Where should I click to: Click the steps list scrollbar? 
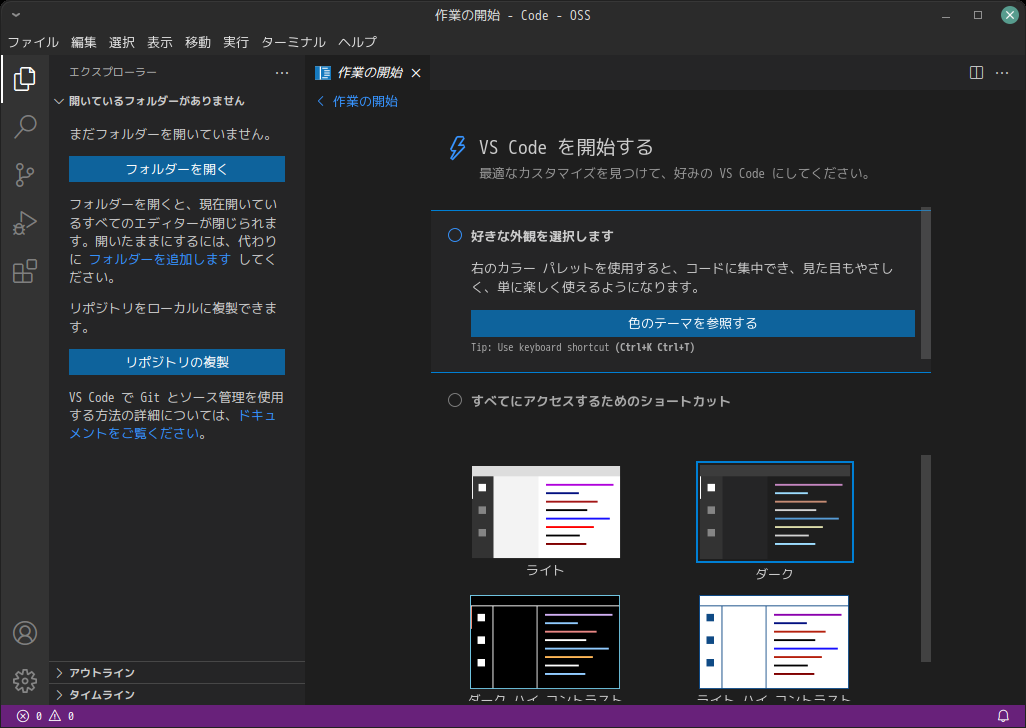pyautogui.click(x=925, y=283)
